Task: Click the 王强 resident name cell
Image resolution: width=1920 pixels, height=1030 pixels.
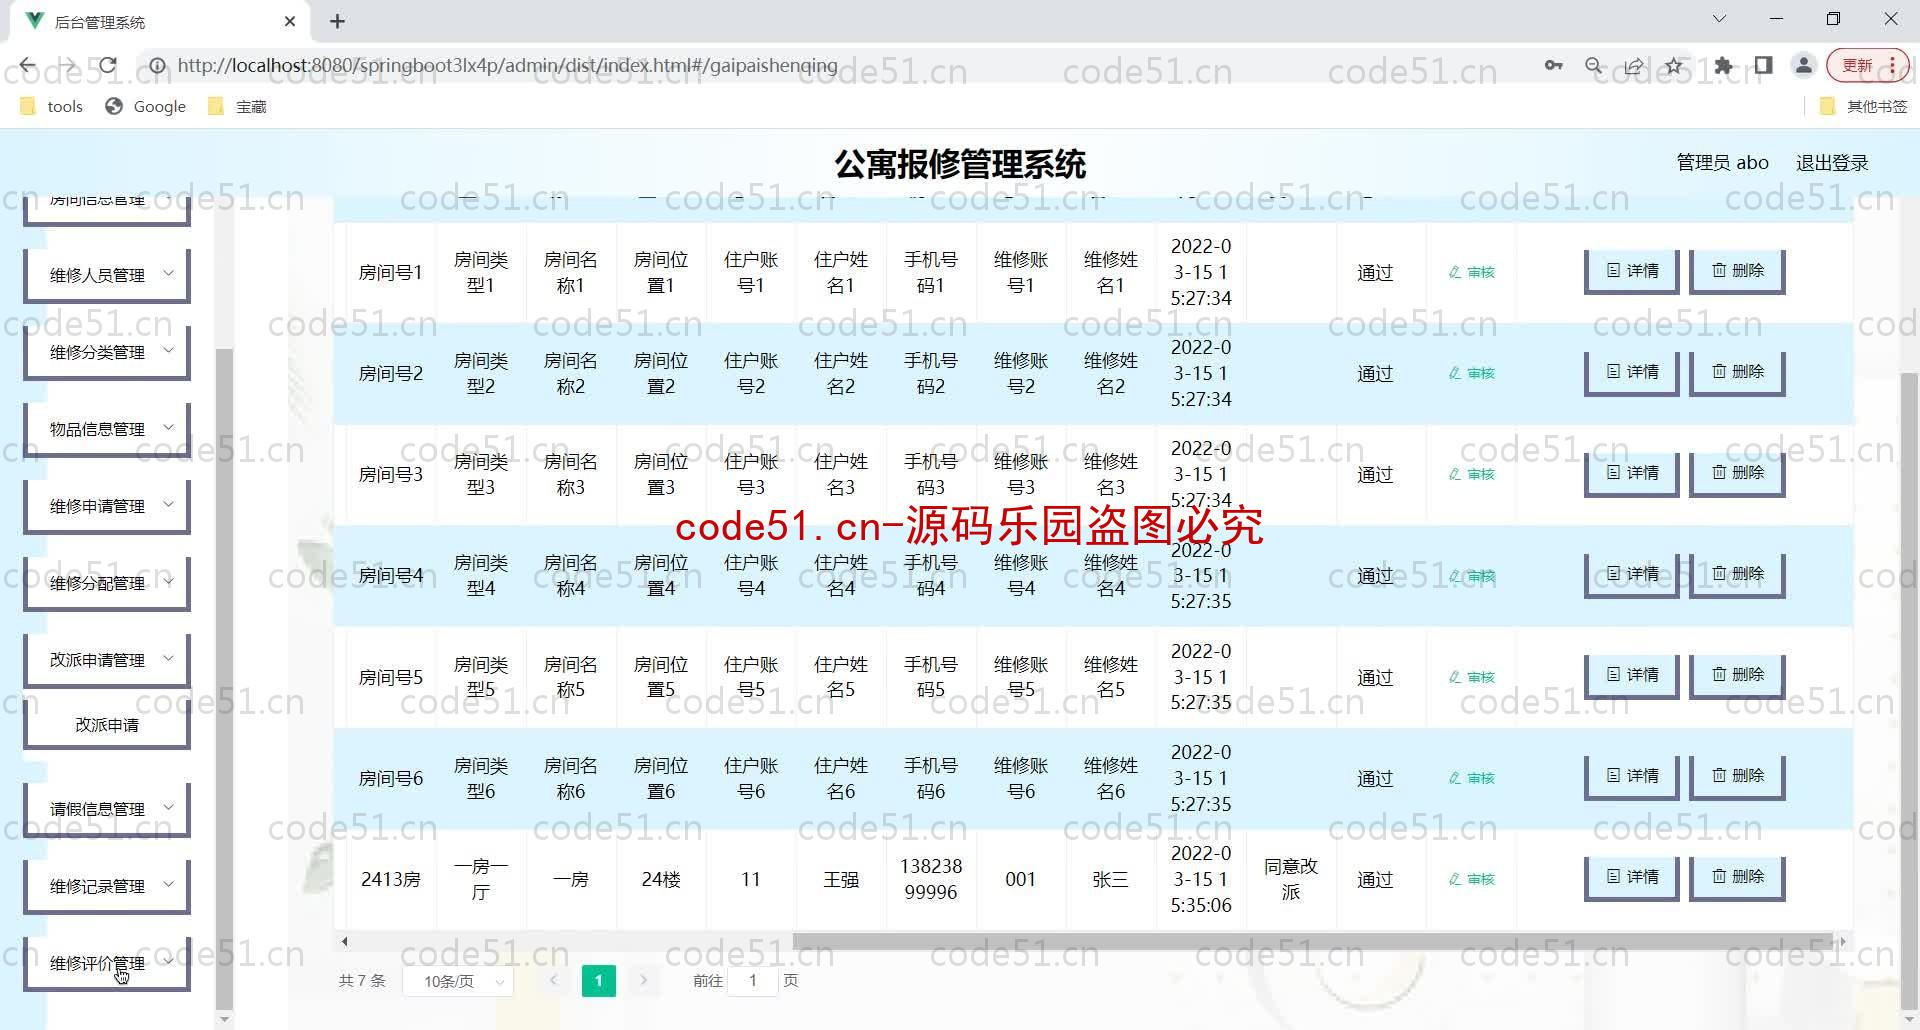Action: [841, 879]
